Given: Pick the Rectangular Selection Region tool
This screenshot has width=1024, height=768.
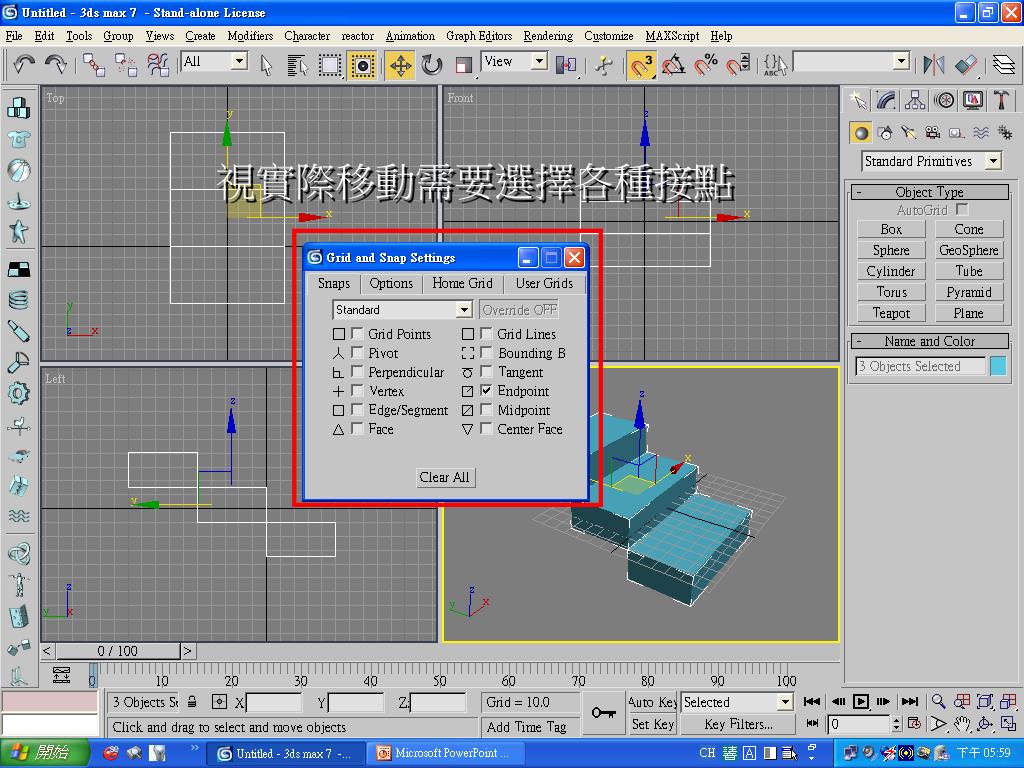Looking at the screenshot, I should 330,65.
